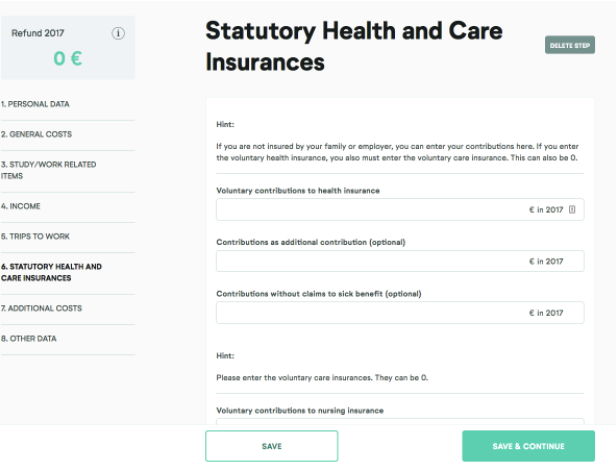Screen dimensions: 616x463
Task: Select Statutory Health and Care Insurances step
Action: 51,272
